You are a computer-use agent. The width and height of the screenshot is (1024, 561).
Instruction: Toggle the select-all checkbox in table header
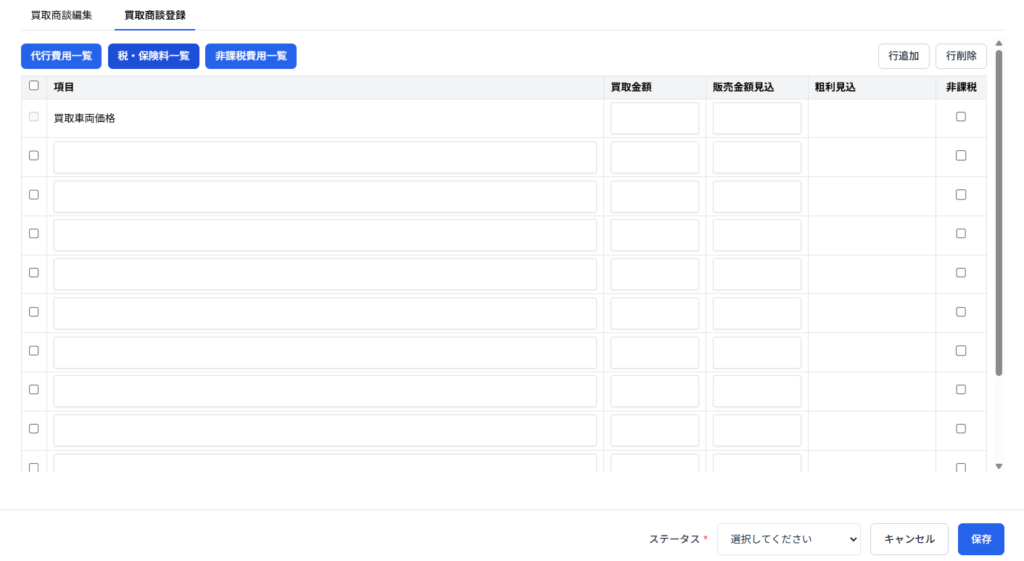(34, 86)
